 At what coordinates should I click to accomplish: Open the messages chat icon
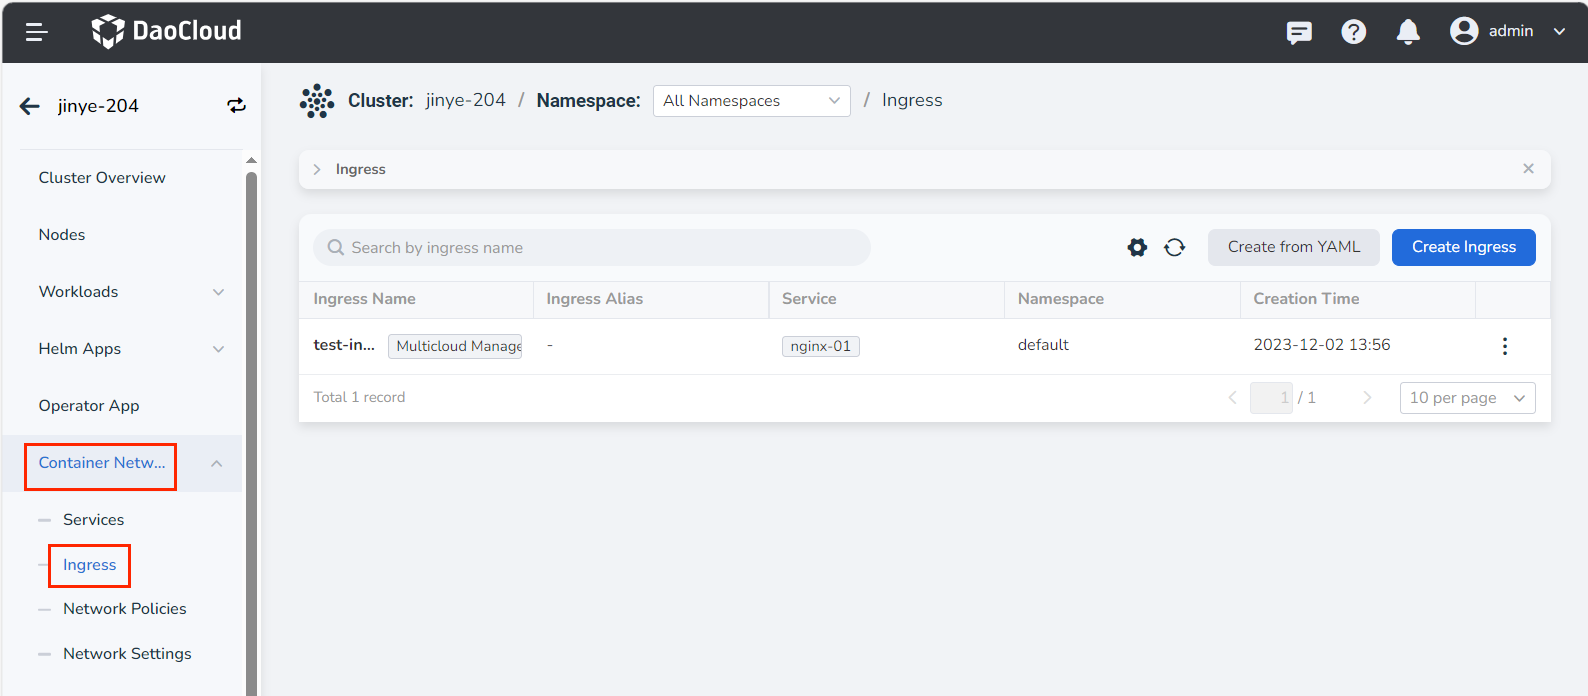tap(1299, 32)
